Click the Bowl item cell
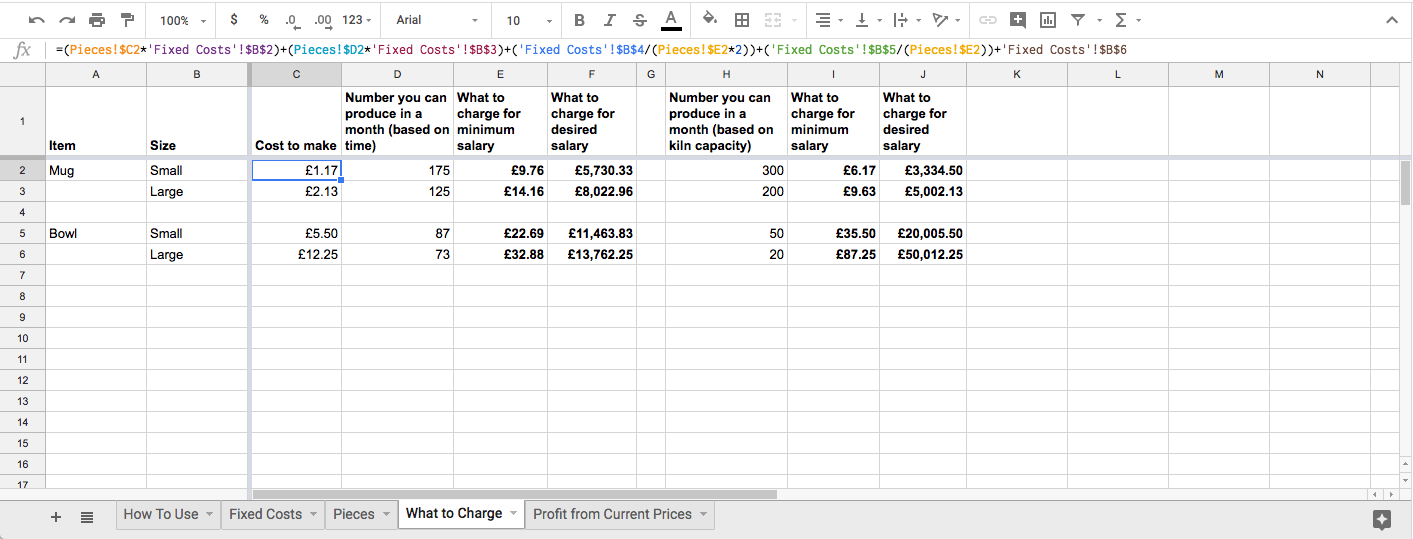This screenshot has width=1413, height=539. point(96,233)
